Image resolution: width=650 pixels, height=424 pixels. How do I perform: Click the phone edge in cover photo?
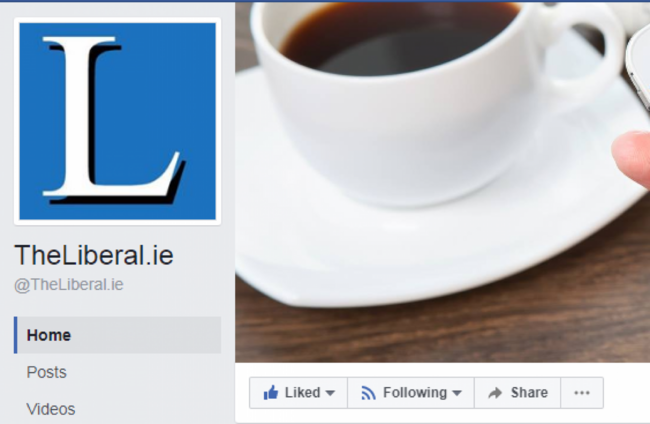tap(639, 70)
